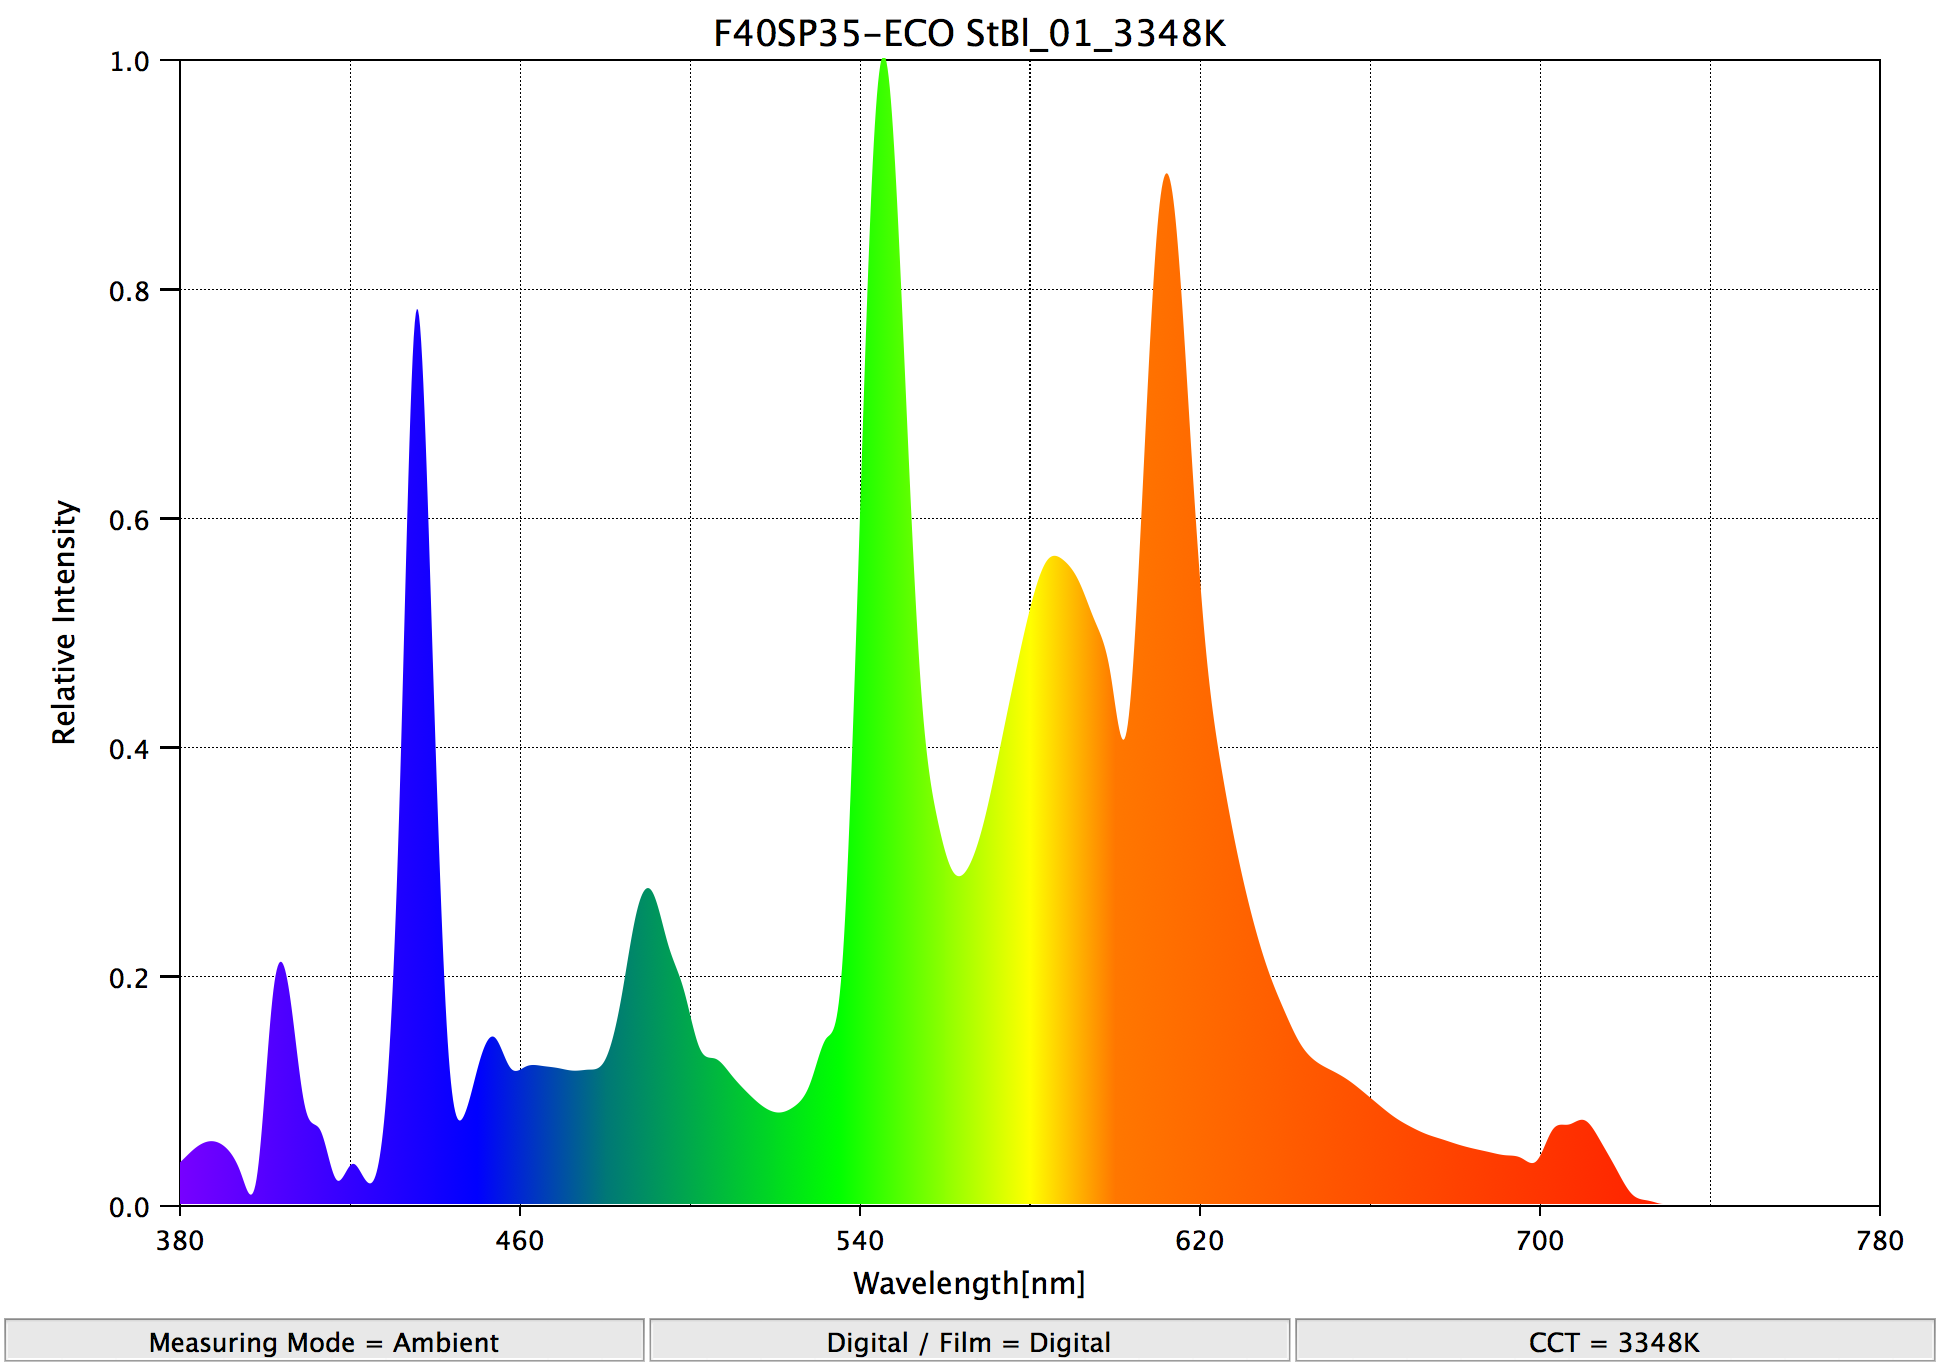Viewport: 1940px width, 1366px height.
Task: Click the Measuring Mode = Ambient button
Action: click(x=323, y=1341)
